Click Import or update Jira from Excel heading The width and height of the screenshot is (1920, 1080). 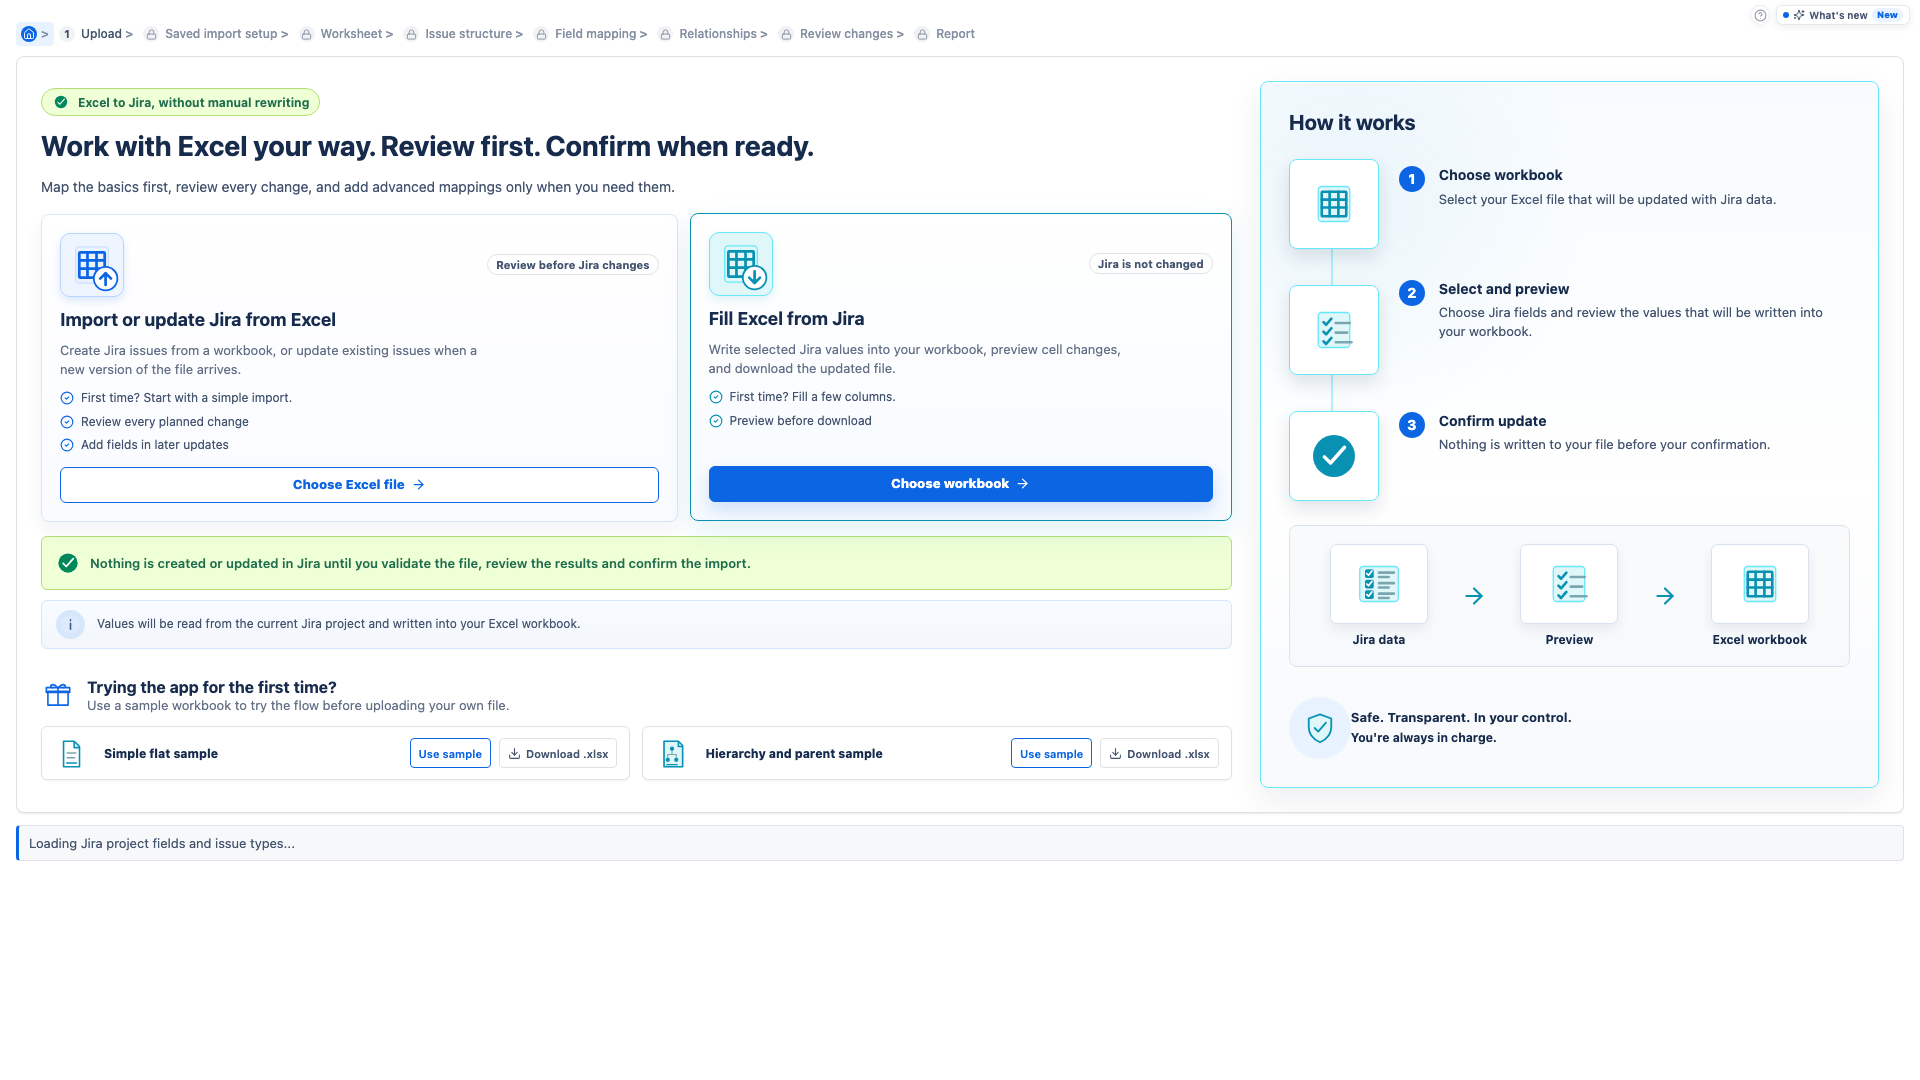click(x=198, y=320)
